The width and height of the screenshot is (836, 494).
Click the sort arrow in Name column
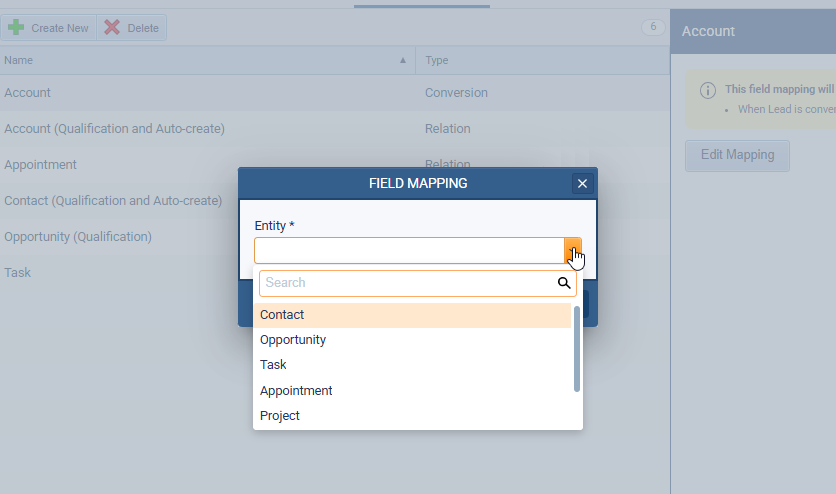click(403, 60)
